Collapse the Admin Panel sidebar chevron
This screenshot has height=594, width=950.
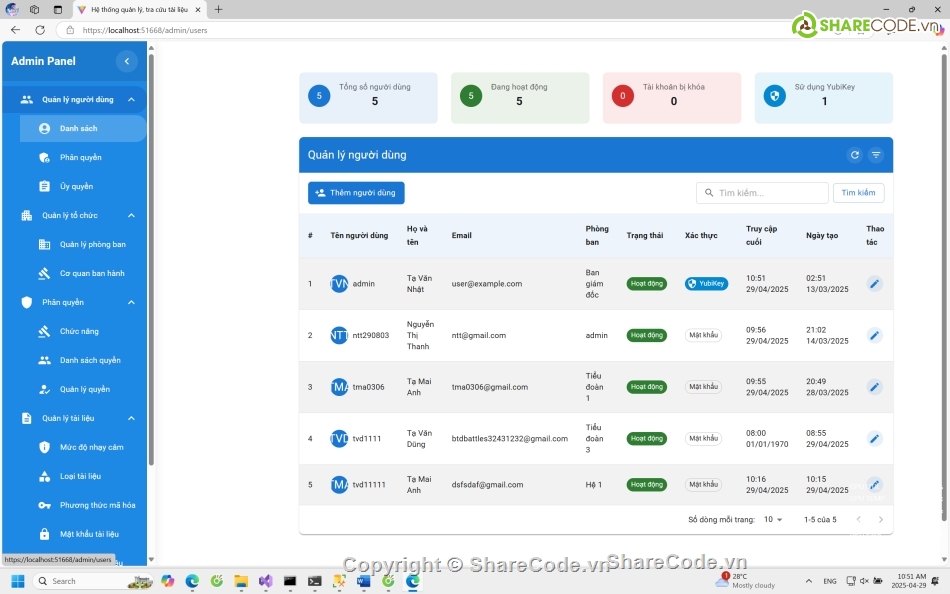coord(127,61)
